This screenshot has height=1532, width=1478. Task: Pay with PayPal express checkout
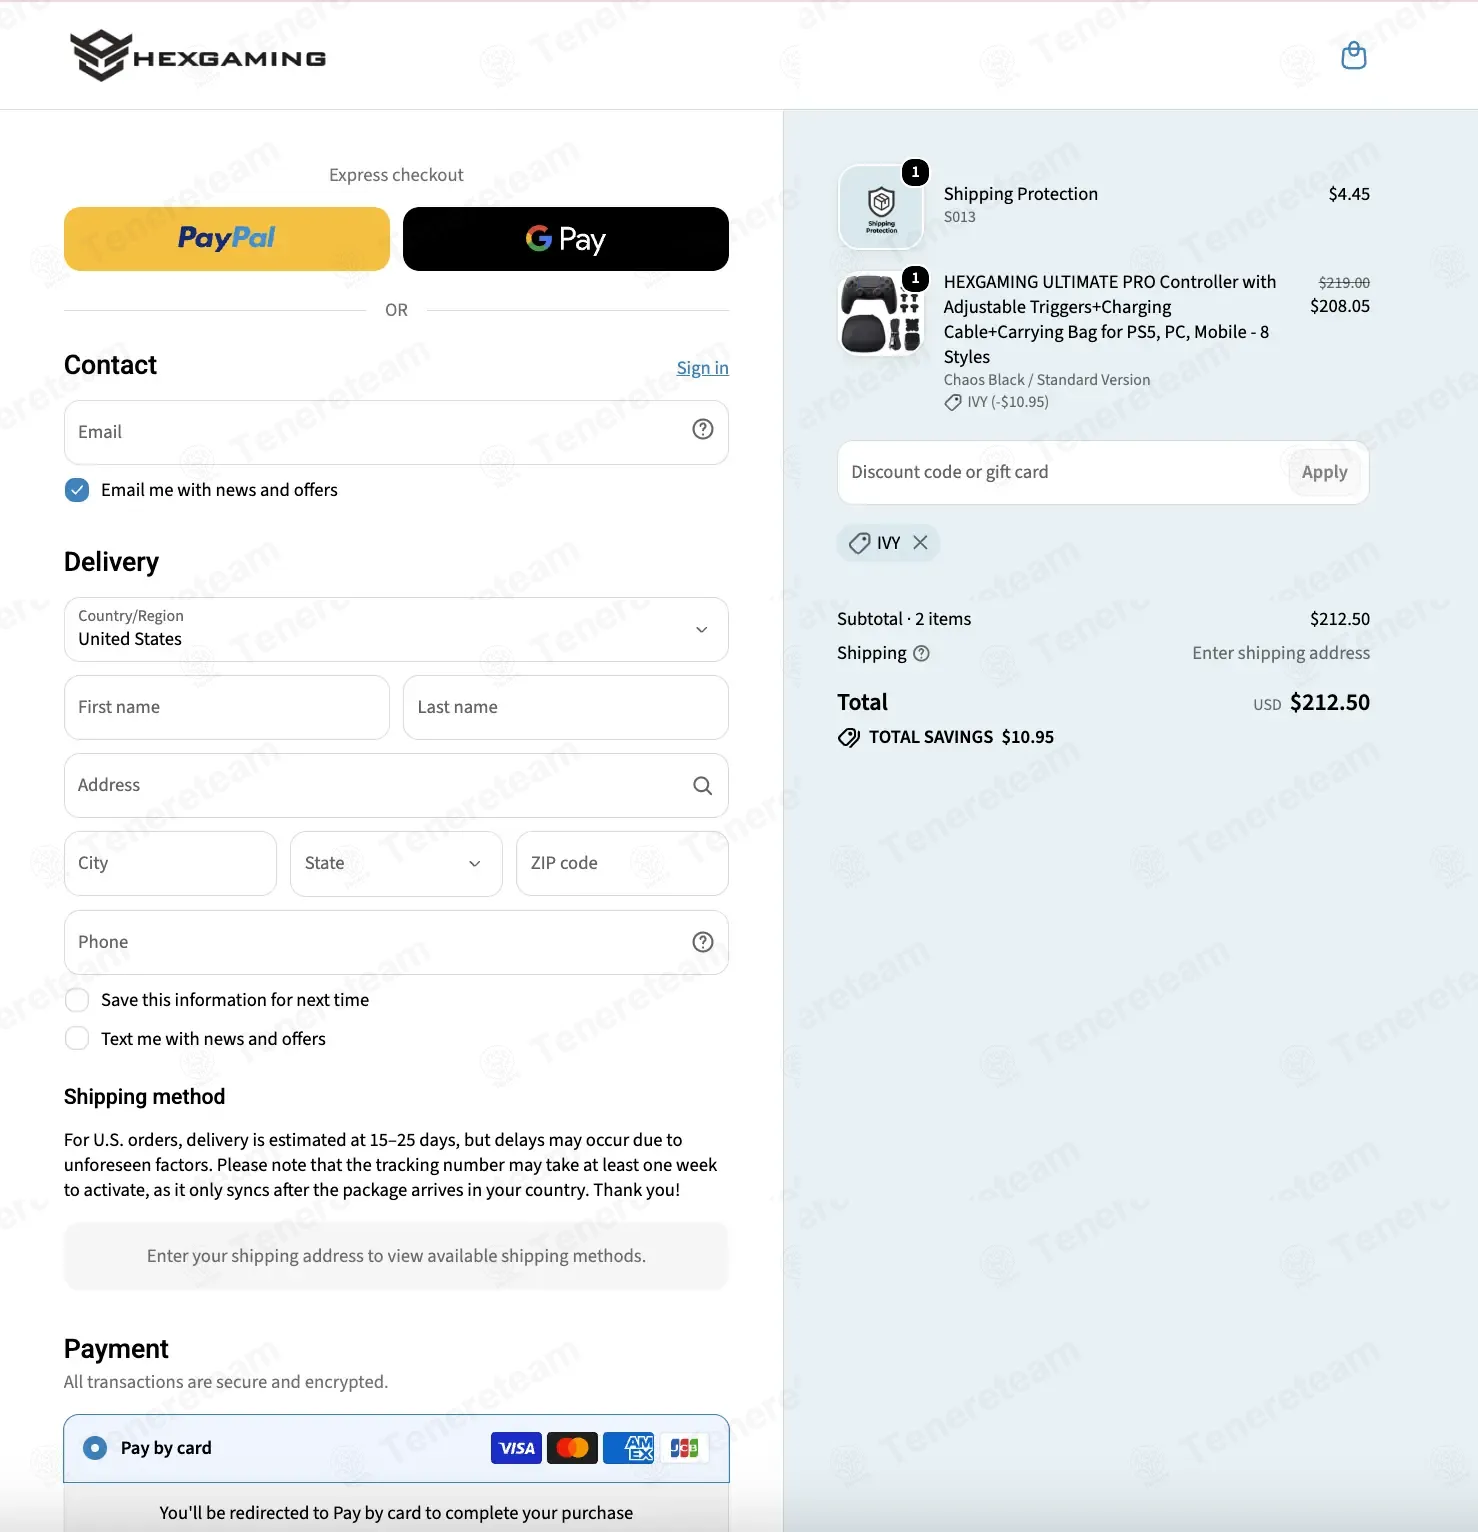coord(227,239)
